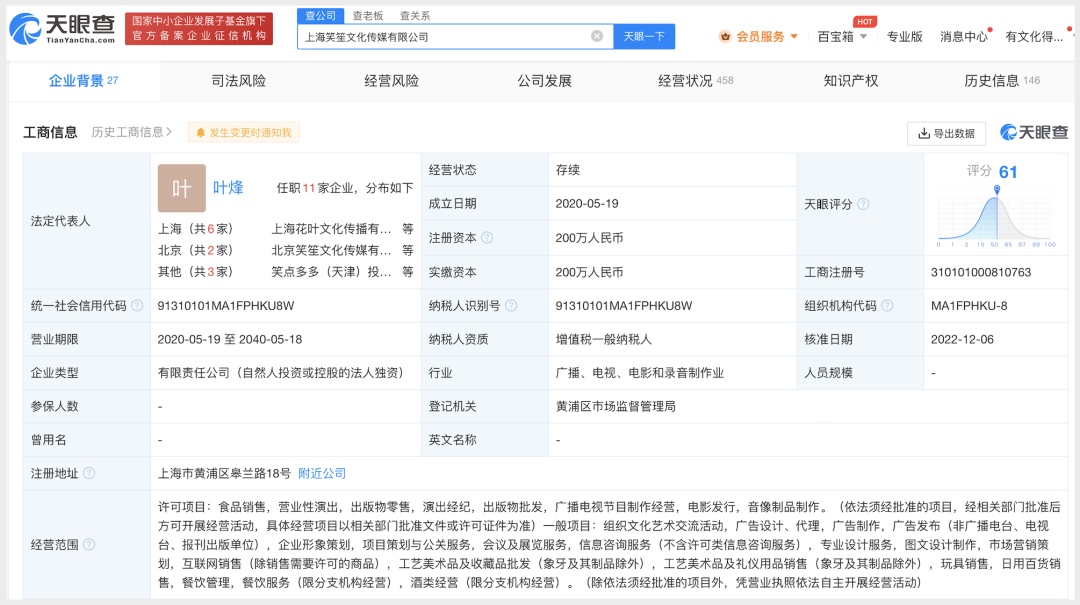1080x605 pixels.
Task: Click help icon next to 经营范围
Action: [89, 545]
